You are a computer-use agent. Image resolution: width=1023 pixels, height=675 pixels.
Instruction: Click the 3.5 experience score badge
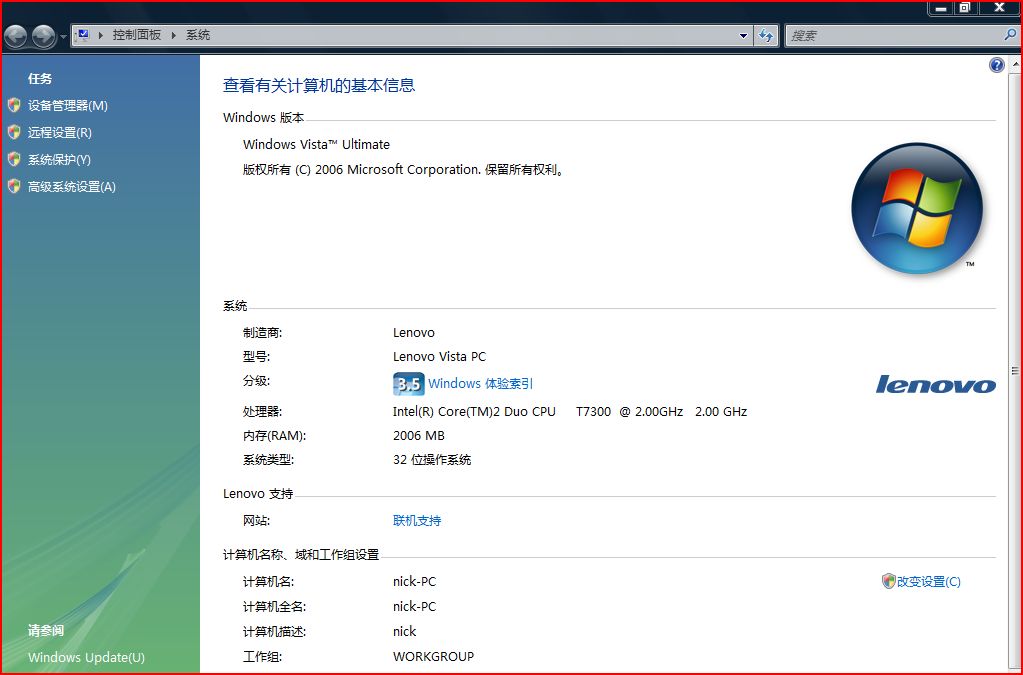tap(408, 384)
